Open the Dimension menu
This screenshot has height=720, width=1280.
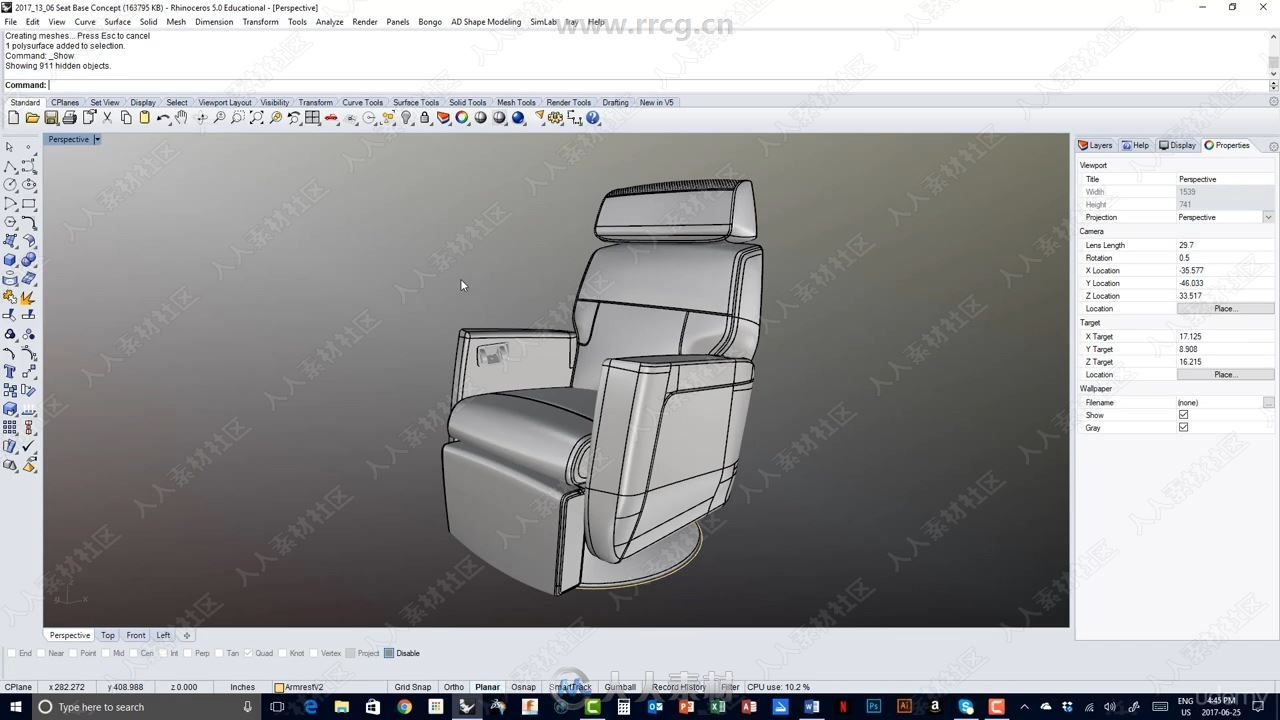point(214,22)
